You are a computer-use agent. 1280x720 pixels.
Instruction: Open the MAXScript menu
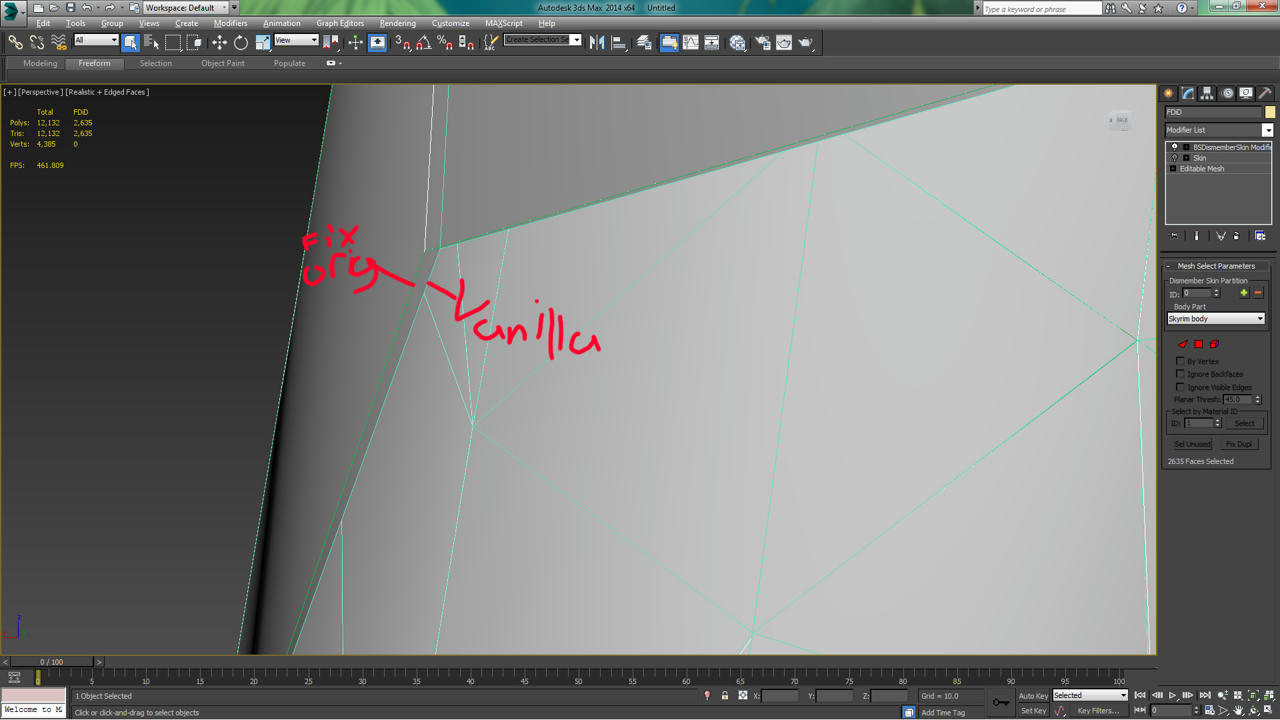pos(503,23)
